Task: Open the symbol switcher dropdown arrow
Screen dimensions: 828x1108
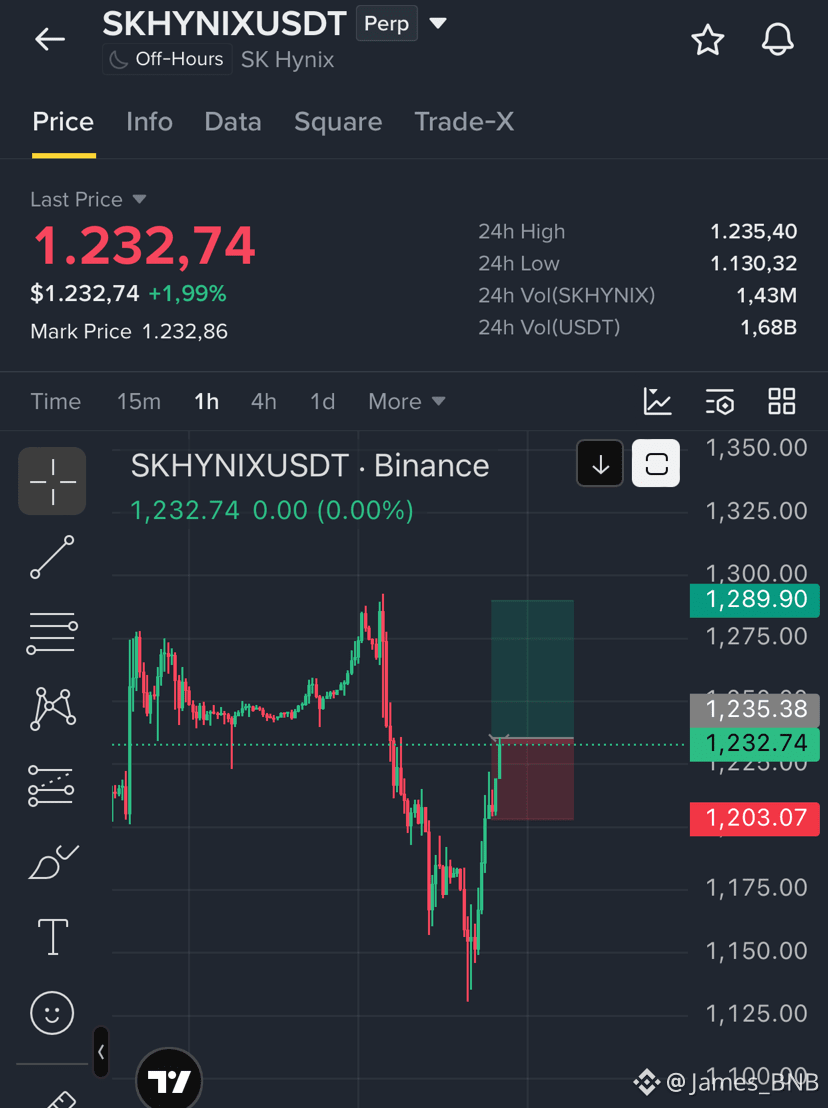Action: click(x=438, y=23)
